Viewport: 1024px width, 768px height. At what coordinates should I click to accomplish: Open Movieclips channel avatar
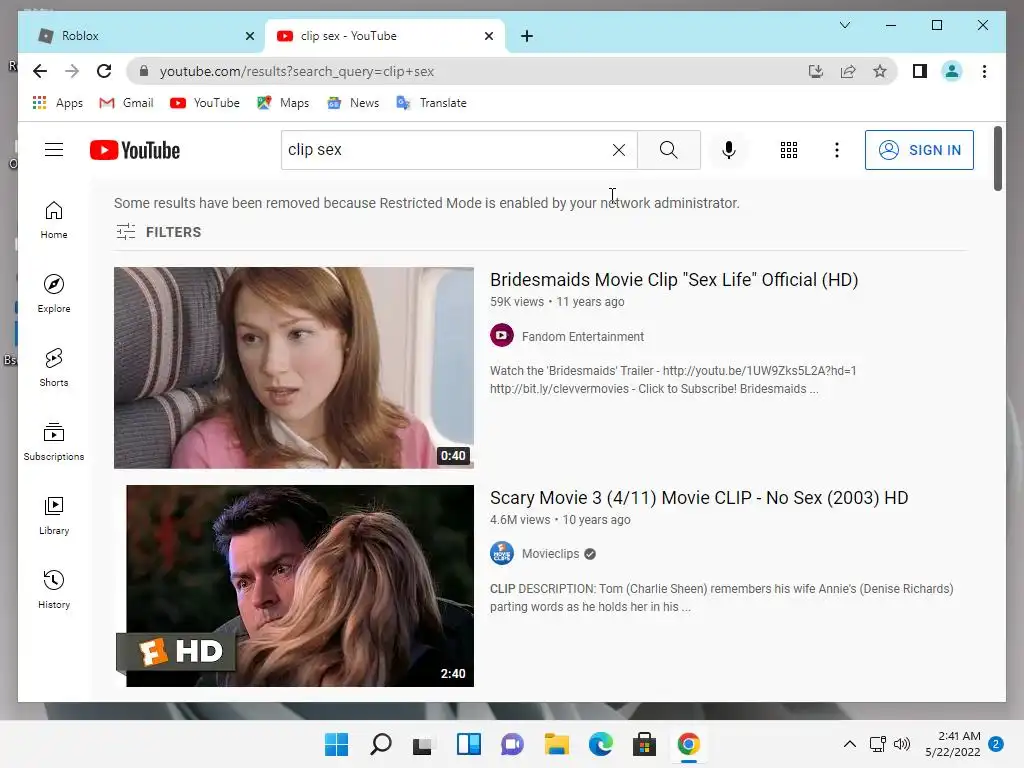point(502,553)
